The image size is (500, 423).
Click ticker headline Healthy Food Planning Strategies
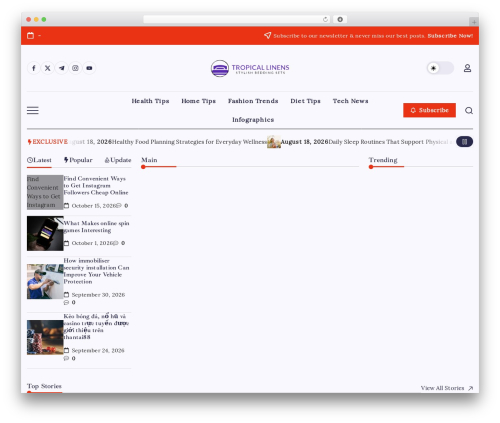189,142
